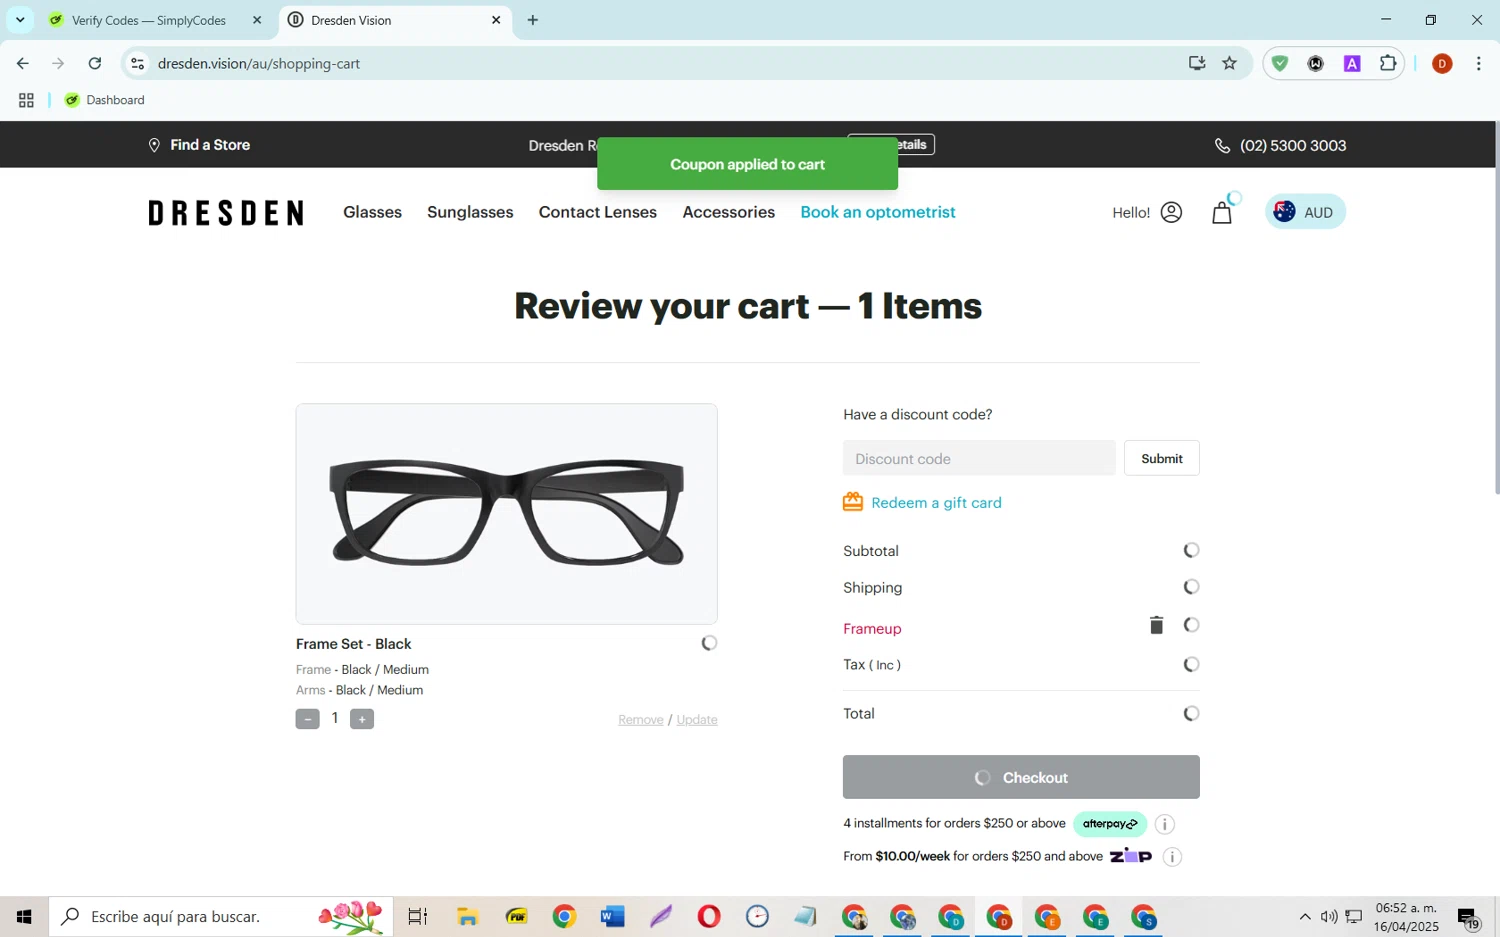Open Opera from the taskbar
Image resolution: width=1500 pixels, height=937 pixels.
[x=709, y=916]
